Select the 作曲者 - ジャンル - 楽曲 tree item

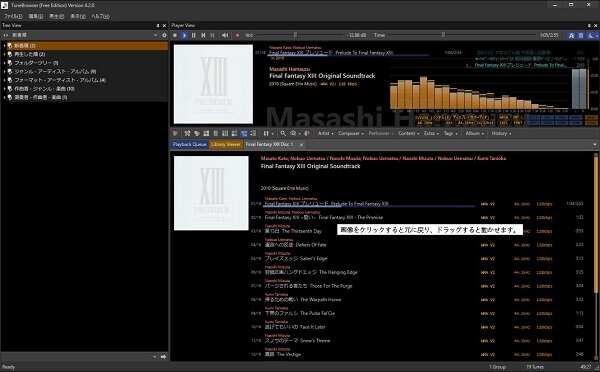tap(44, 89)
